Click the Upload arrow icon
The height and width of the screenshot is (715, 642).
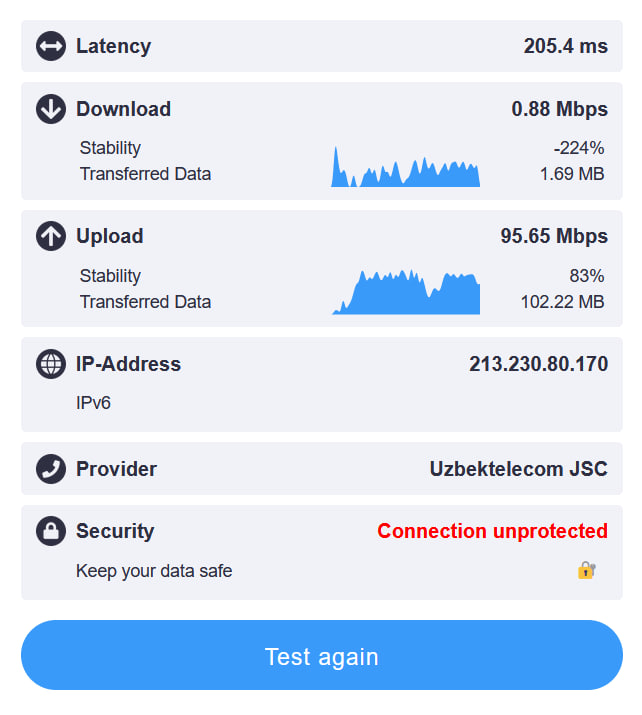(x=51, y=236)
